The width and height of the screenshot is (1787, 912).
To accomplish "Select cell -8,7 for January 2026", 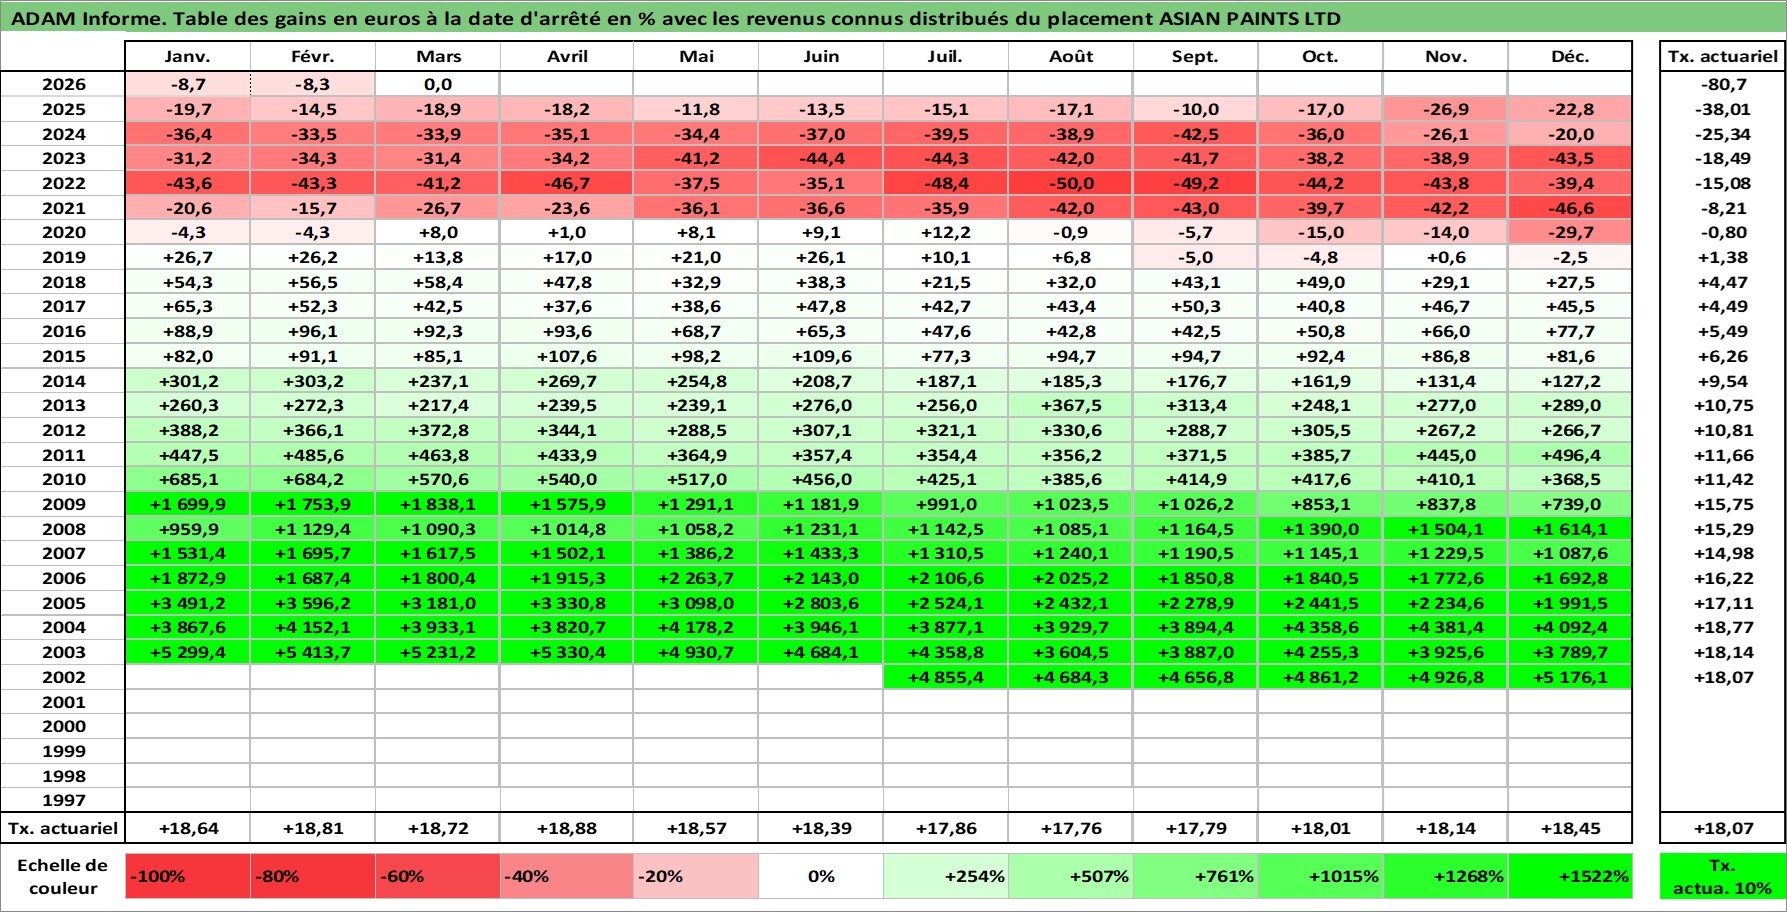I will pos(188,84).
